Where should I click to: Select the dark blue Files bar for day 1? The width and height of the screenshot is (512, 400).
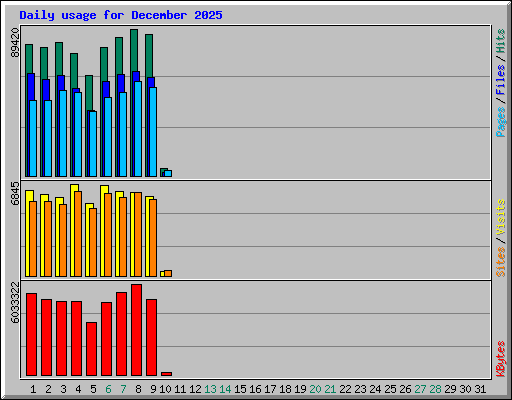(x=31, y=87)
